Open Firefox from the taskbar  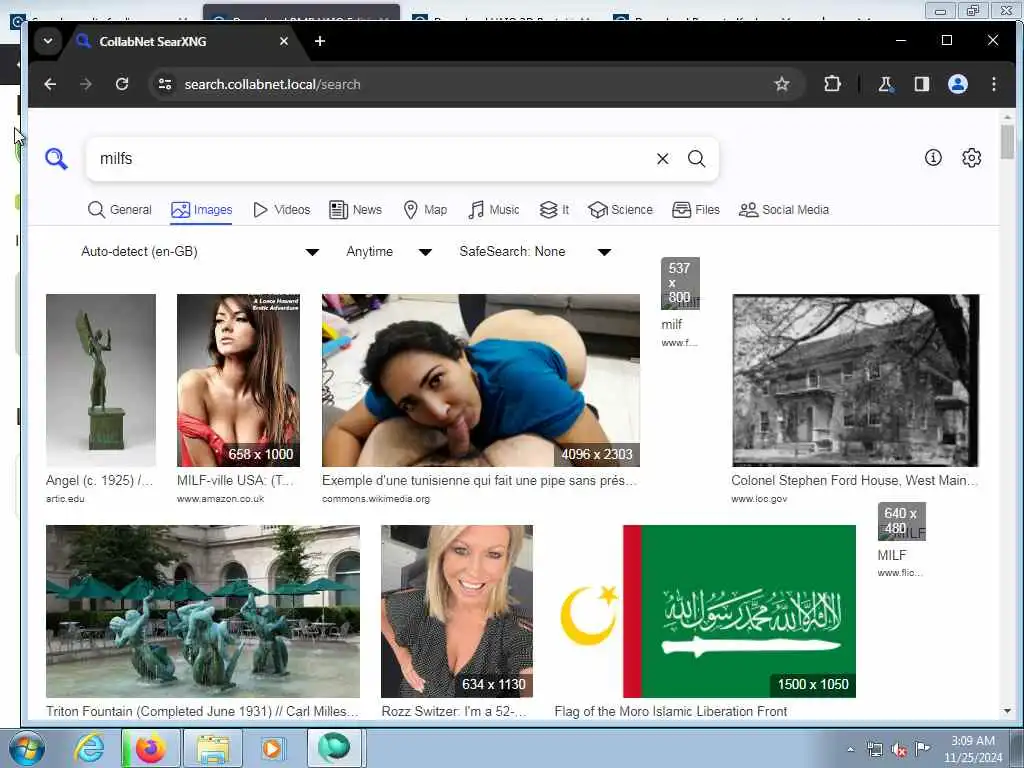click(150, 748)
